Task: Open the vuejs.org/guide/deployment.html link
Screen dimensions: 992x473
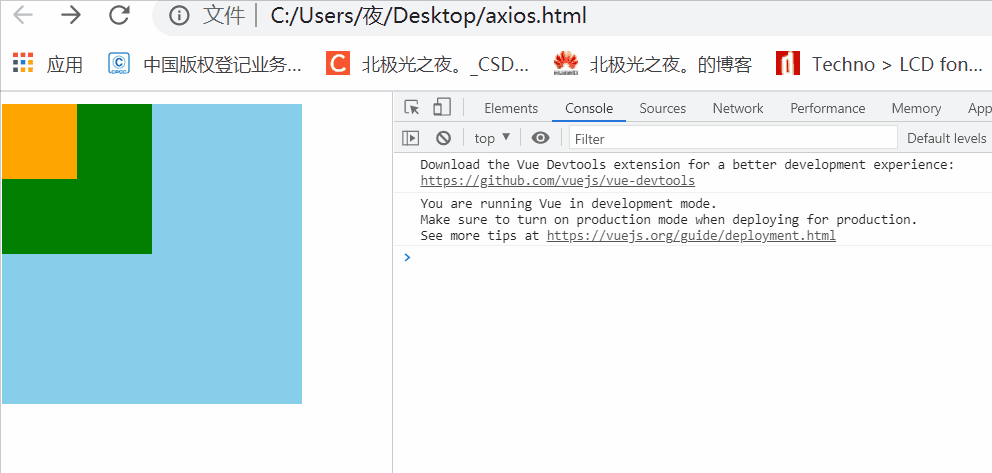Action: click(691, 236)
